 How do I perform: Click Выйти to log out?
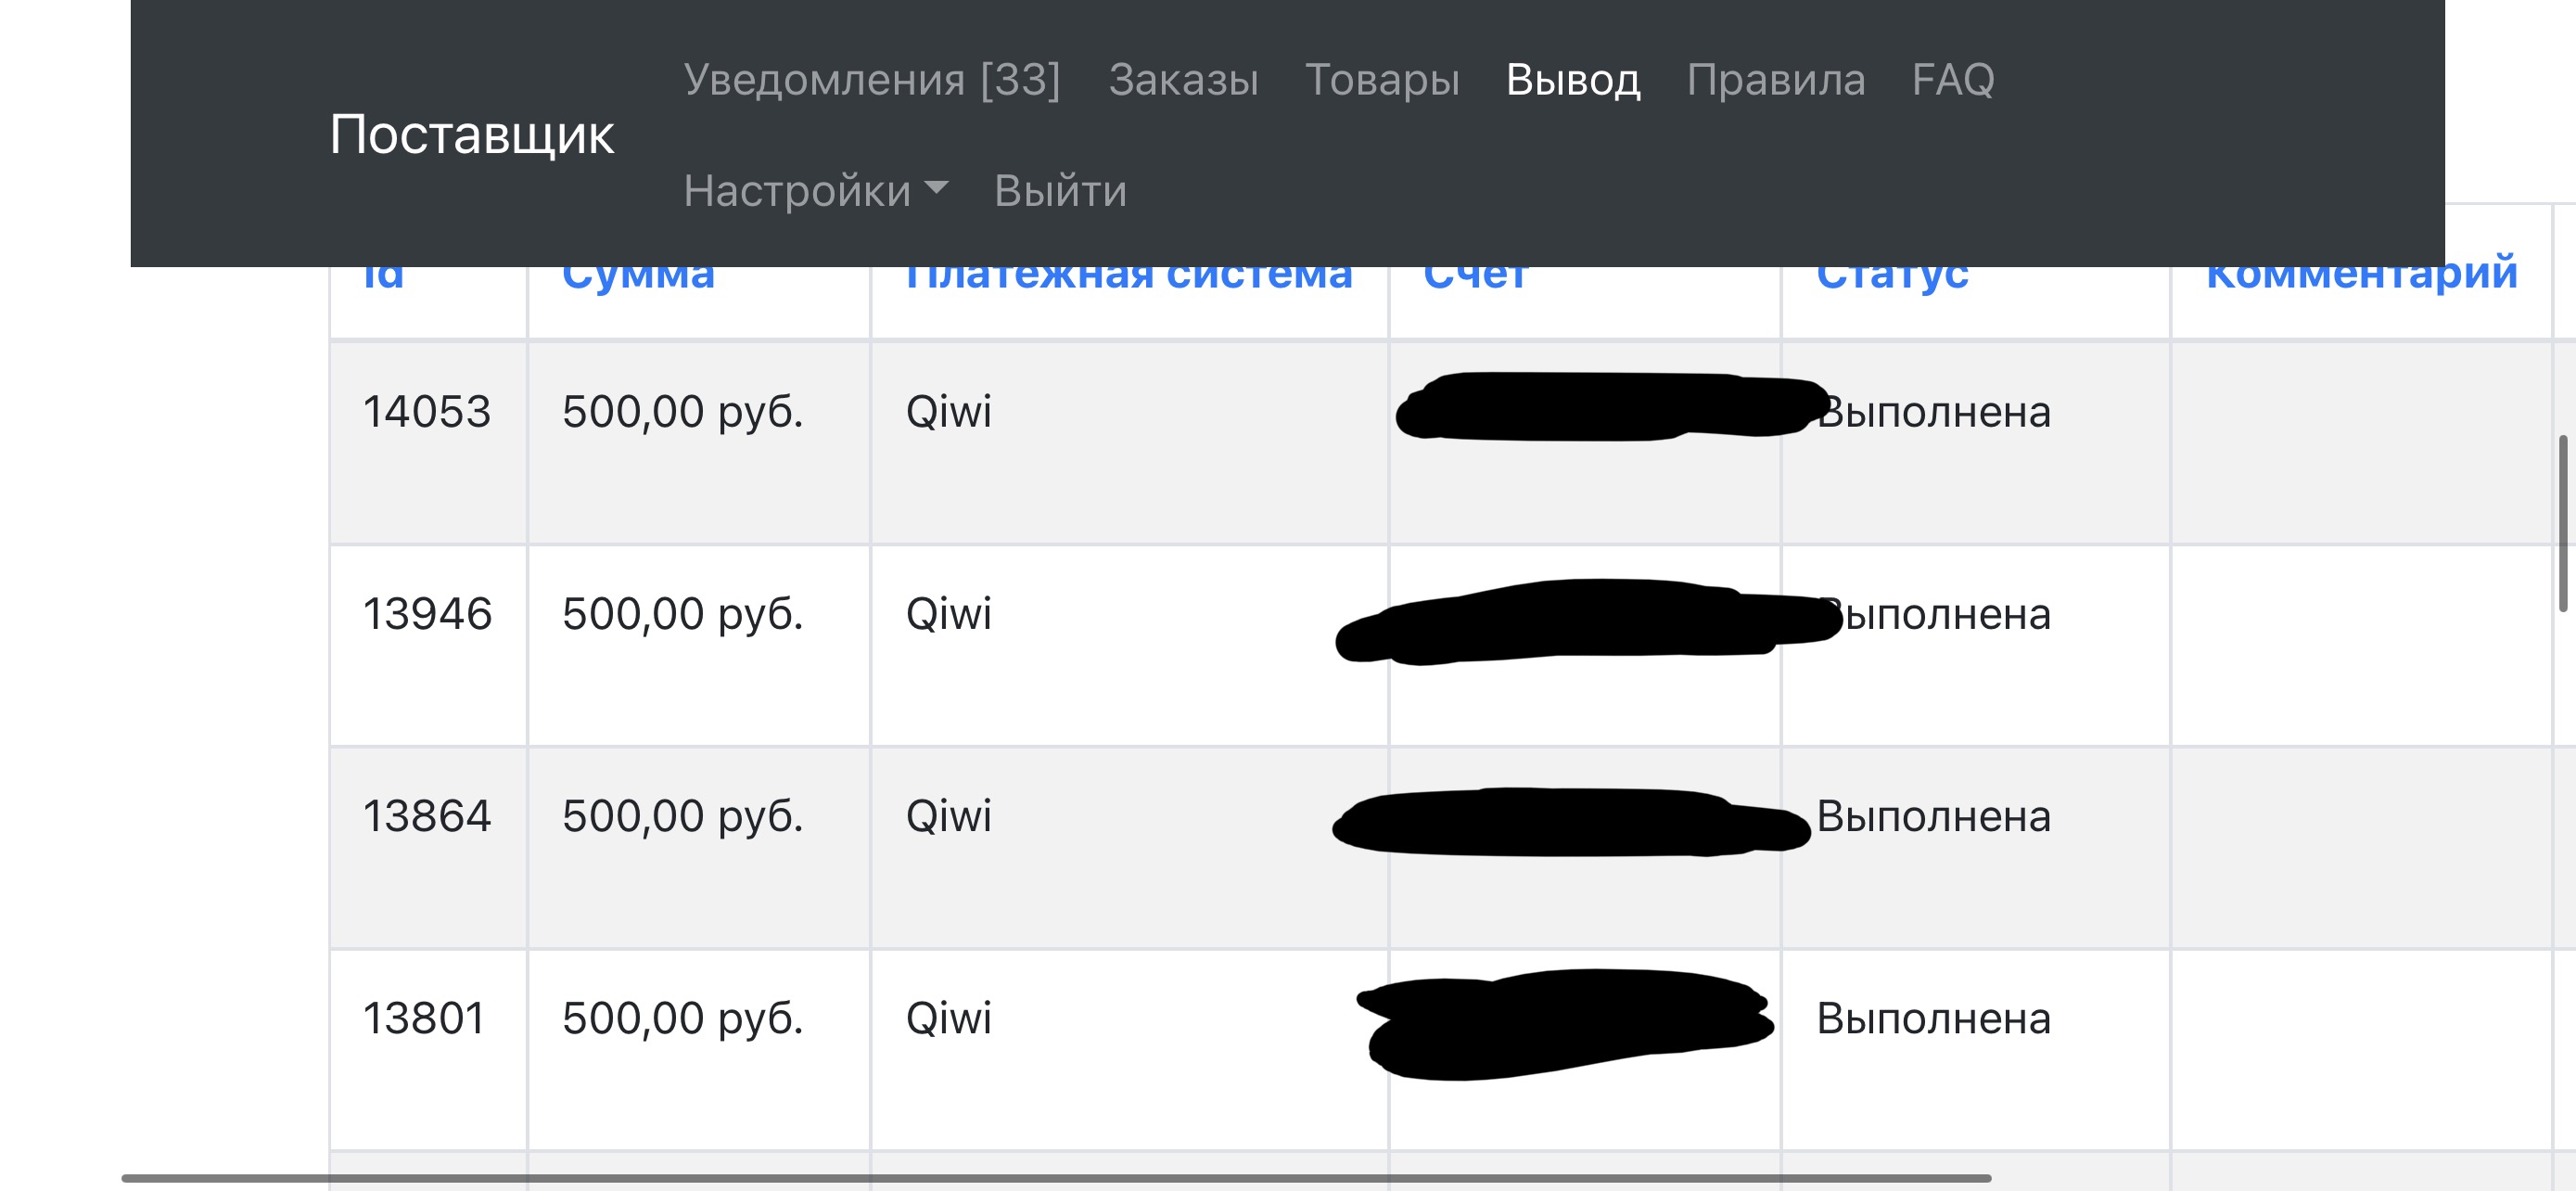pos(1060,190)
